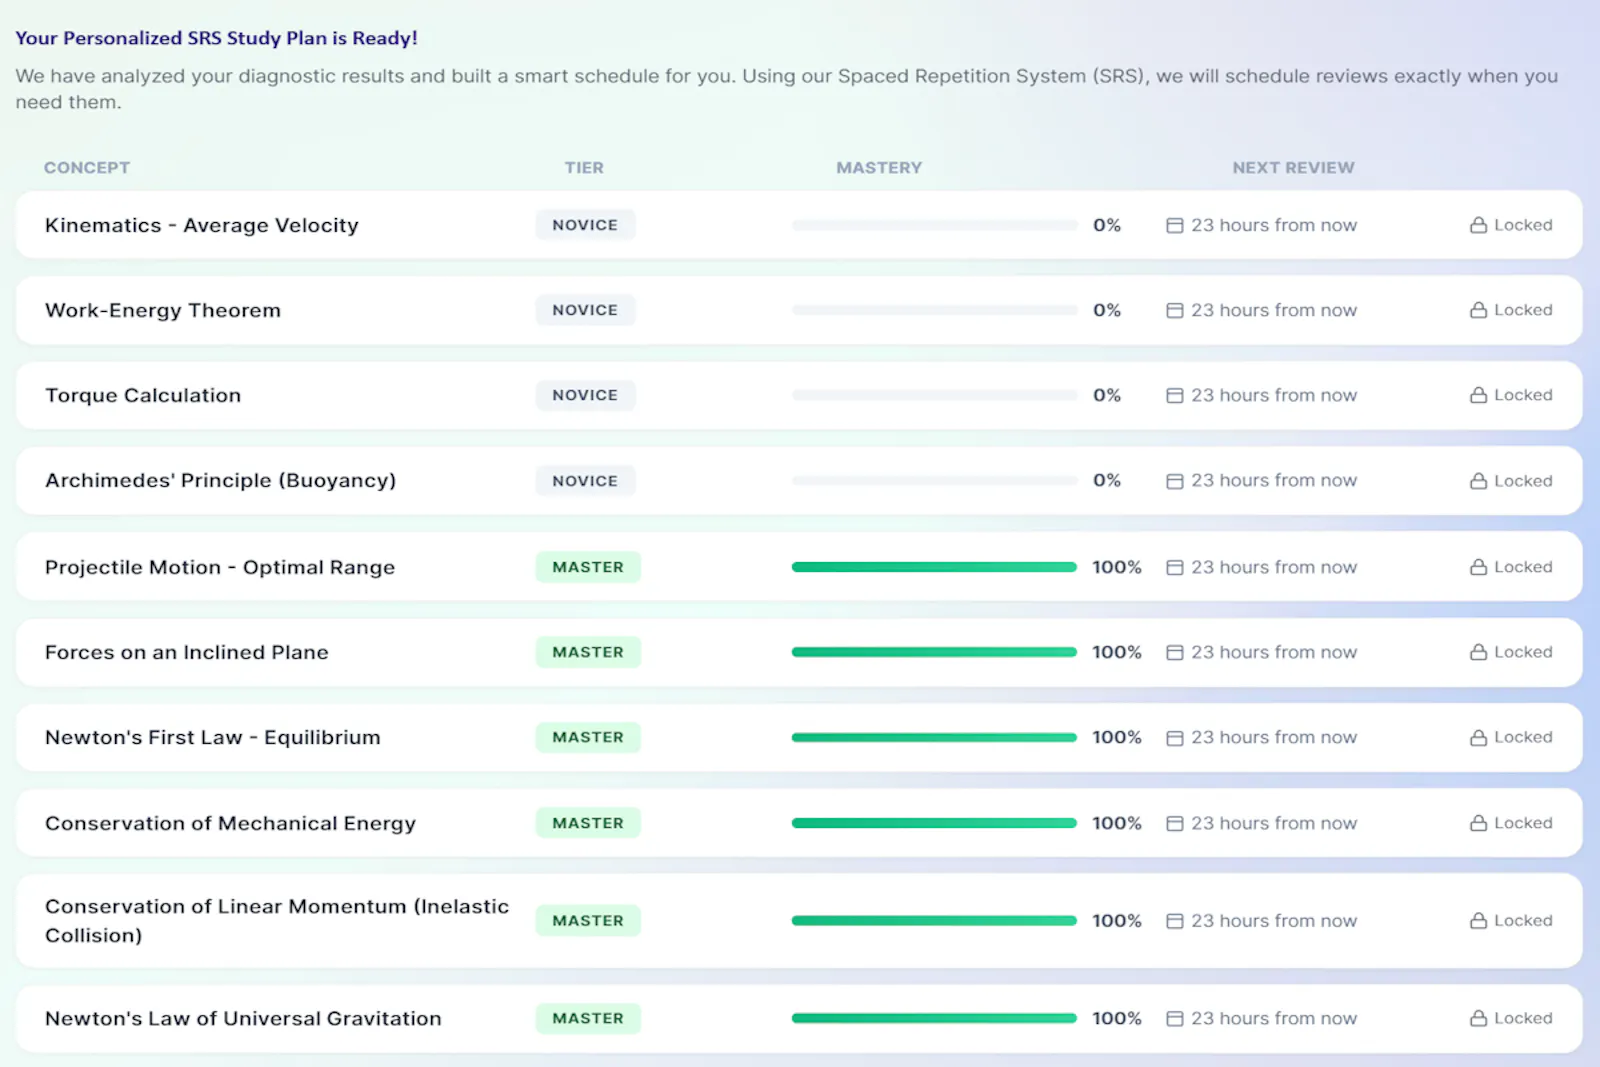Click the calendar icon in Conservation of Mechanical Energy row
This screenshot has width=1600, height=1067.
coord(1175,823)
